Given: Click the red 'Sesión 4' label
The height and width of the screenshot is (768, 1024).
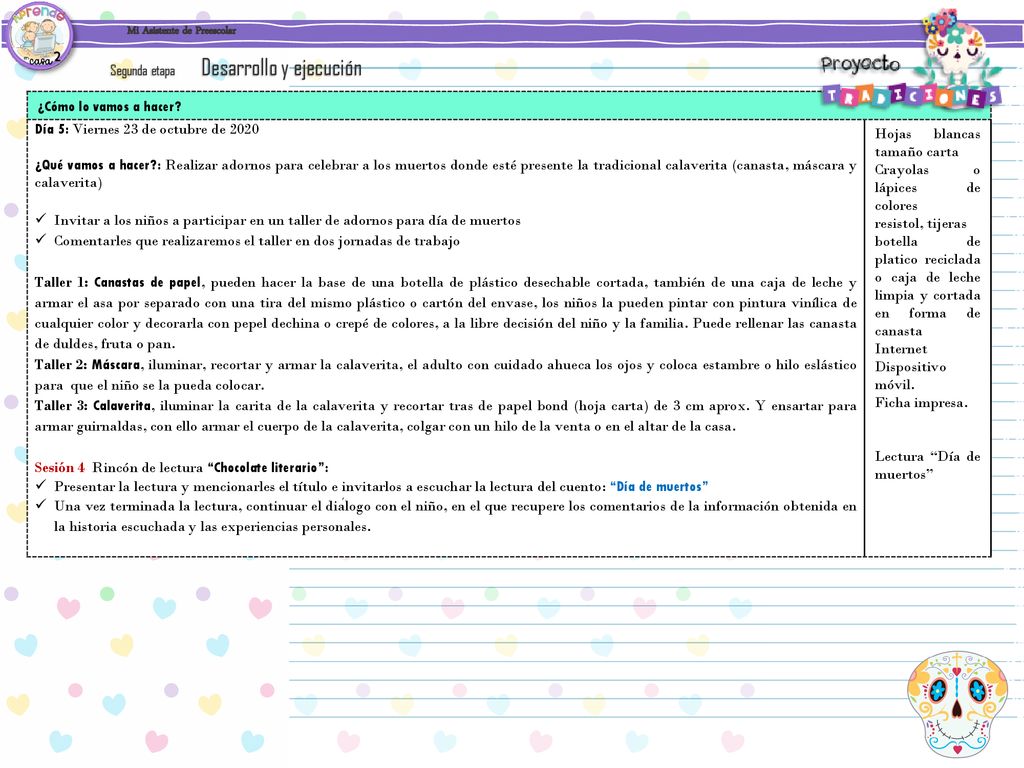Looking at the screenshot, I should pyautogui.click(x=59, y=468).
